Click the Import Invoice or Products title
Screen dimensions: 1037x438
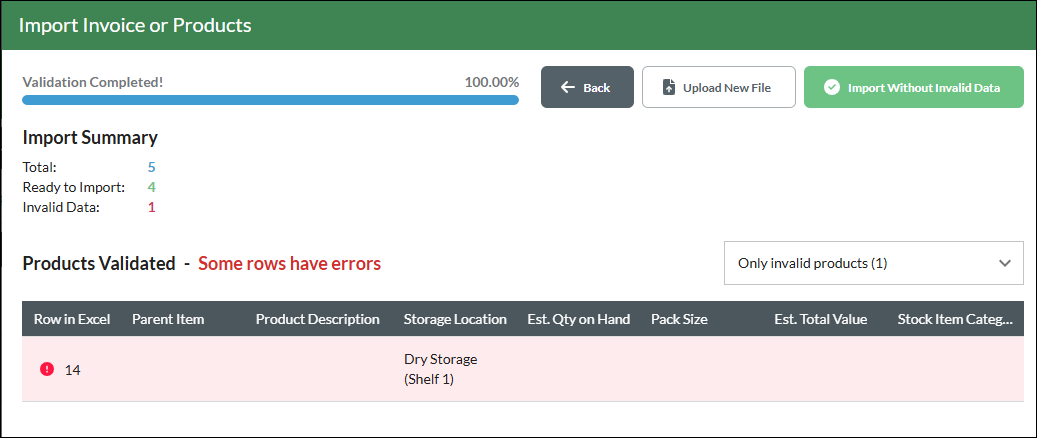coord(135,25)
